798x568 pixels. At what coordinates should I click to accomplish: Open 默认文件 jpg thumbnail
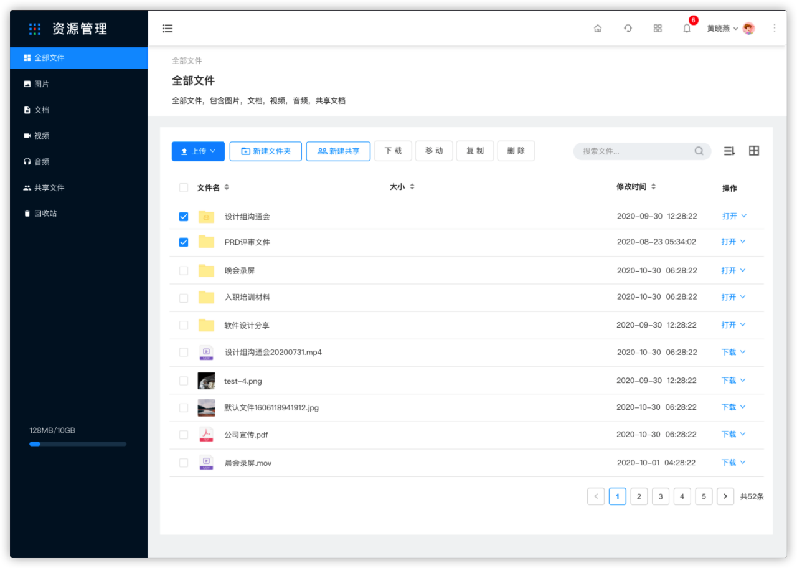point(206,408)
